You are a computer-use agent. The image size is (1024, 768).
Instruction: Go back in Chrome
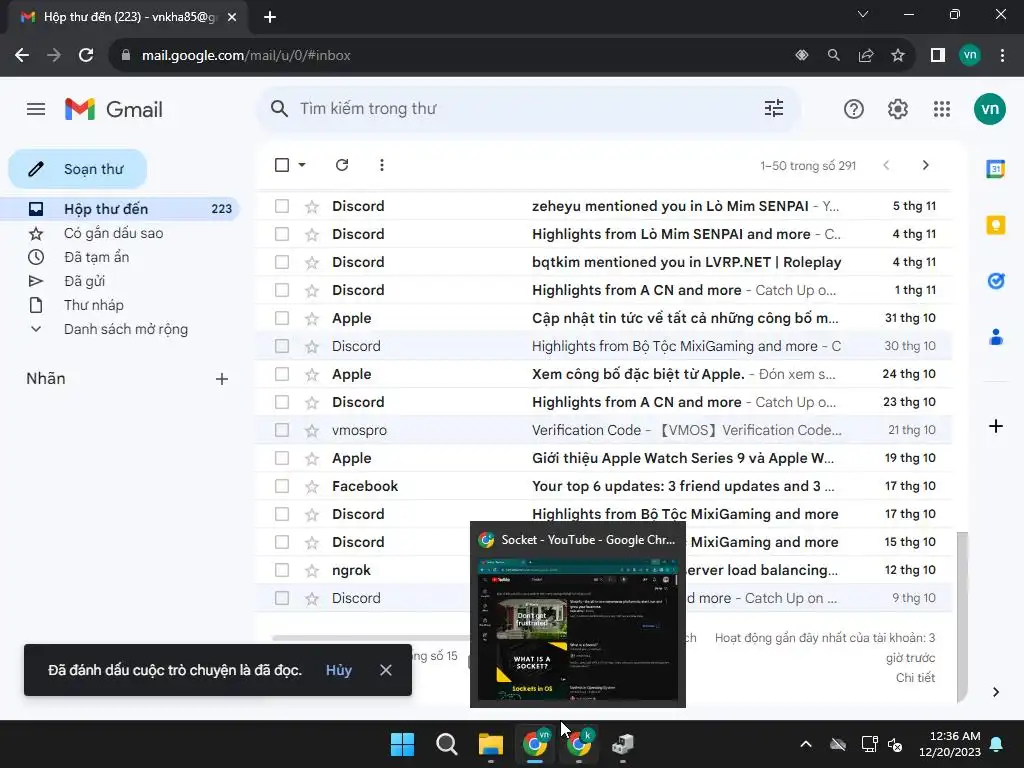coord(22,56)
